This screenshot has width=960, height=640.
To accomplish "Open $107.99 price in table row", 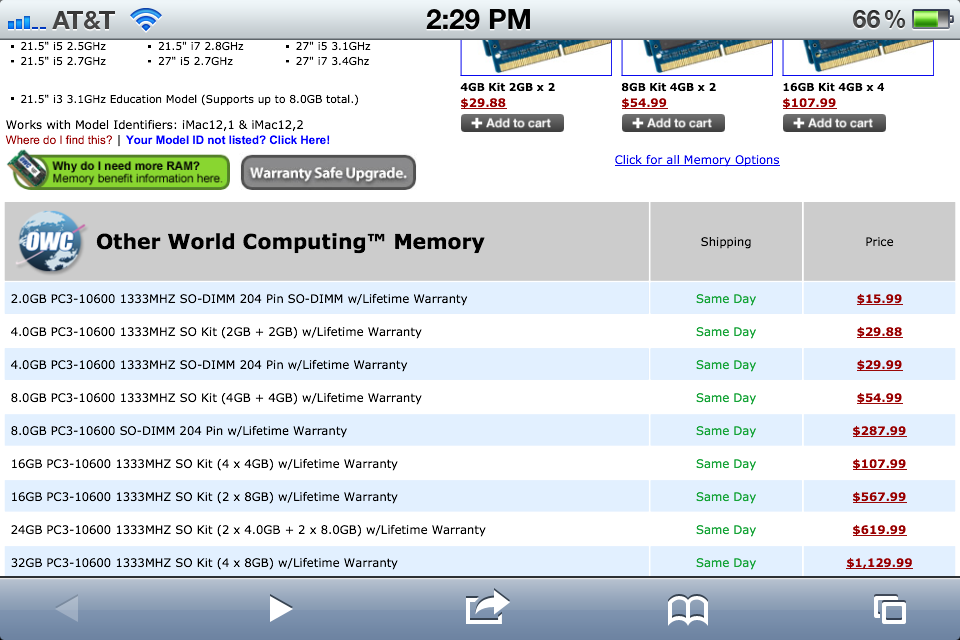I will pos(879,464).
